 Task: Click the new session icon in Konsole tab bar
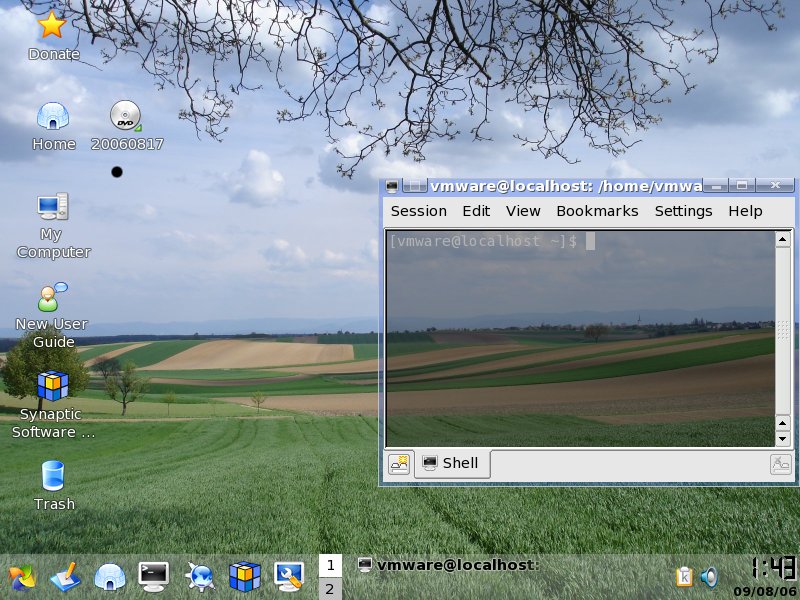point(399,464)
